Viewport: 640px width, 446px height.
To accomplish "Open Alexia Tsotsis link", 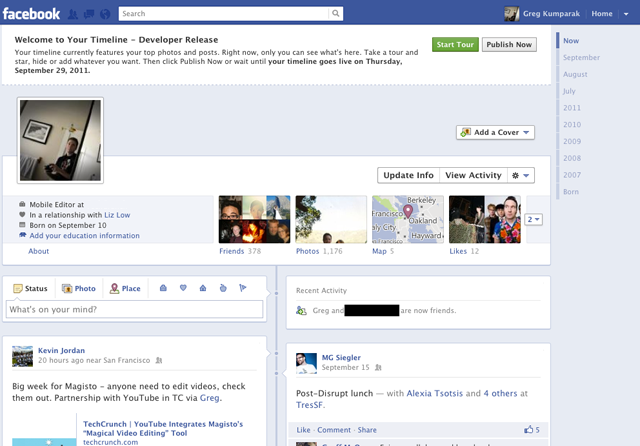I will (435, 393).
